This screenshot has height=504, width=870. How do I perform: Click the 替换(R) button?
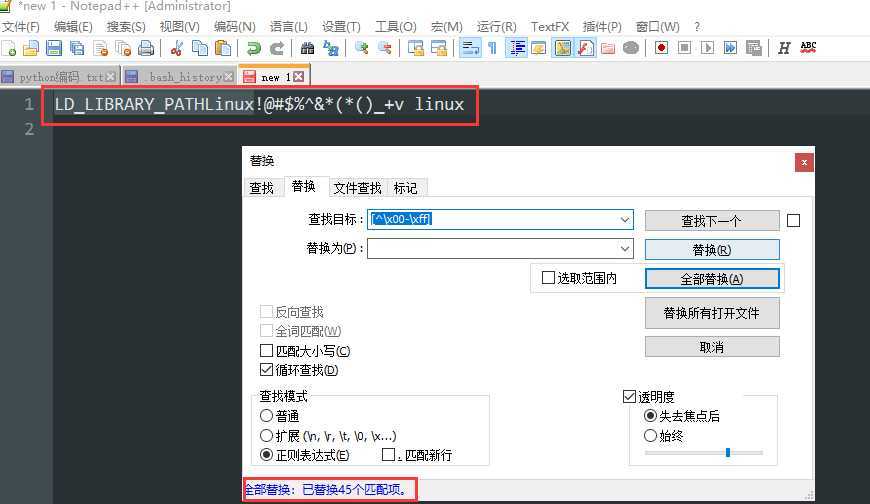(x=712, y=249)
